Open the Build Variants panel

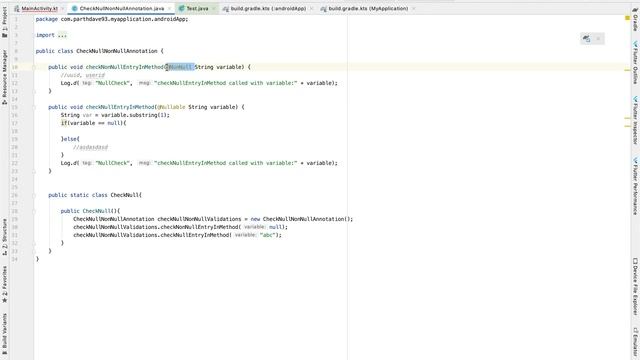pos(4,334)
